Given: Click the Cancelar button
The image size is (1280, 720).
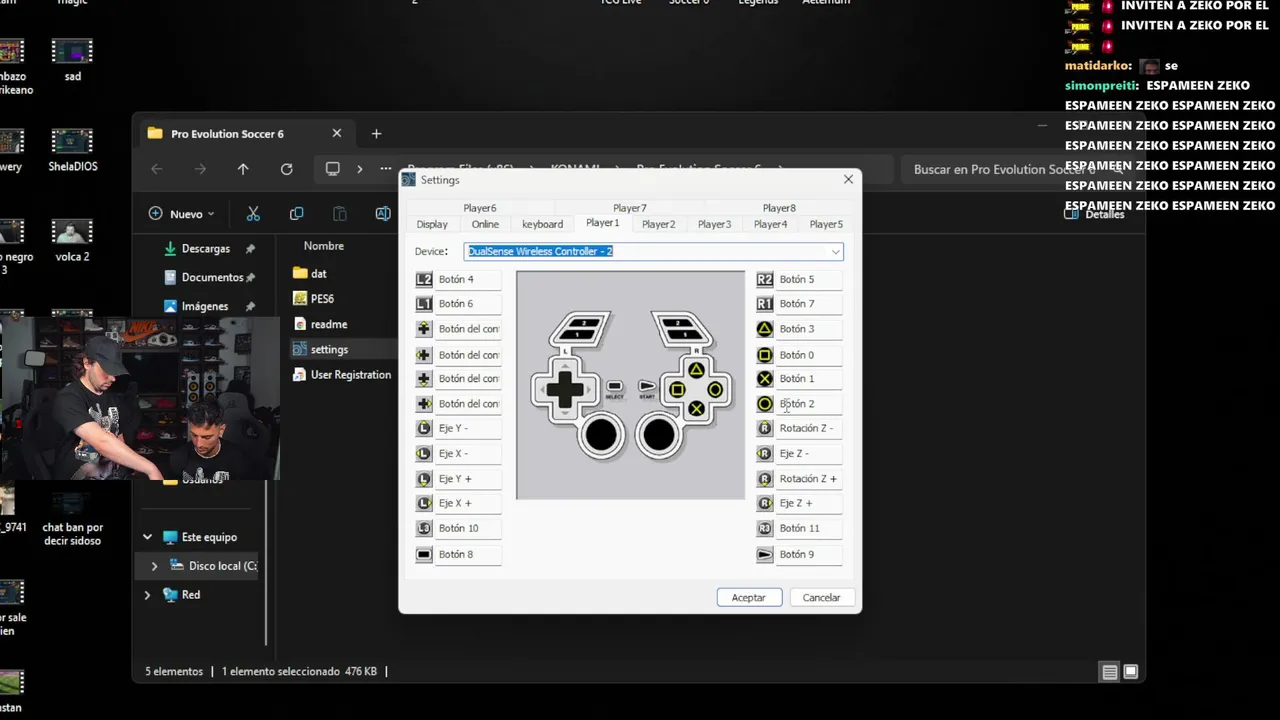Looking at the screenshot, I should pyautogui.click(x=821, y=597).
